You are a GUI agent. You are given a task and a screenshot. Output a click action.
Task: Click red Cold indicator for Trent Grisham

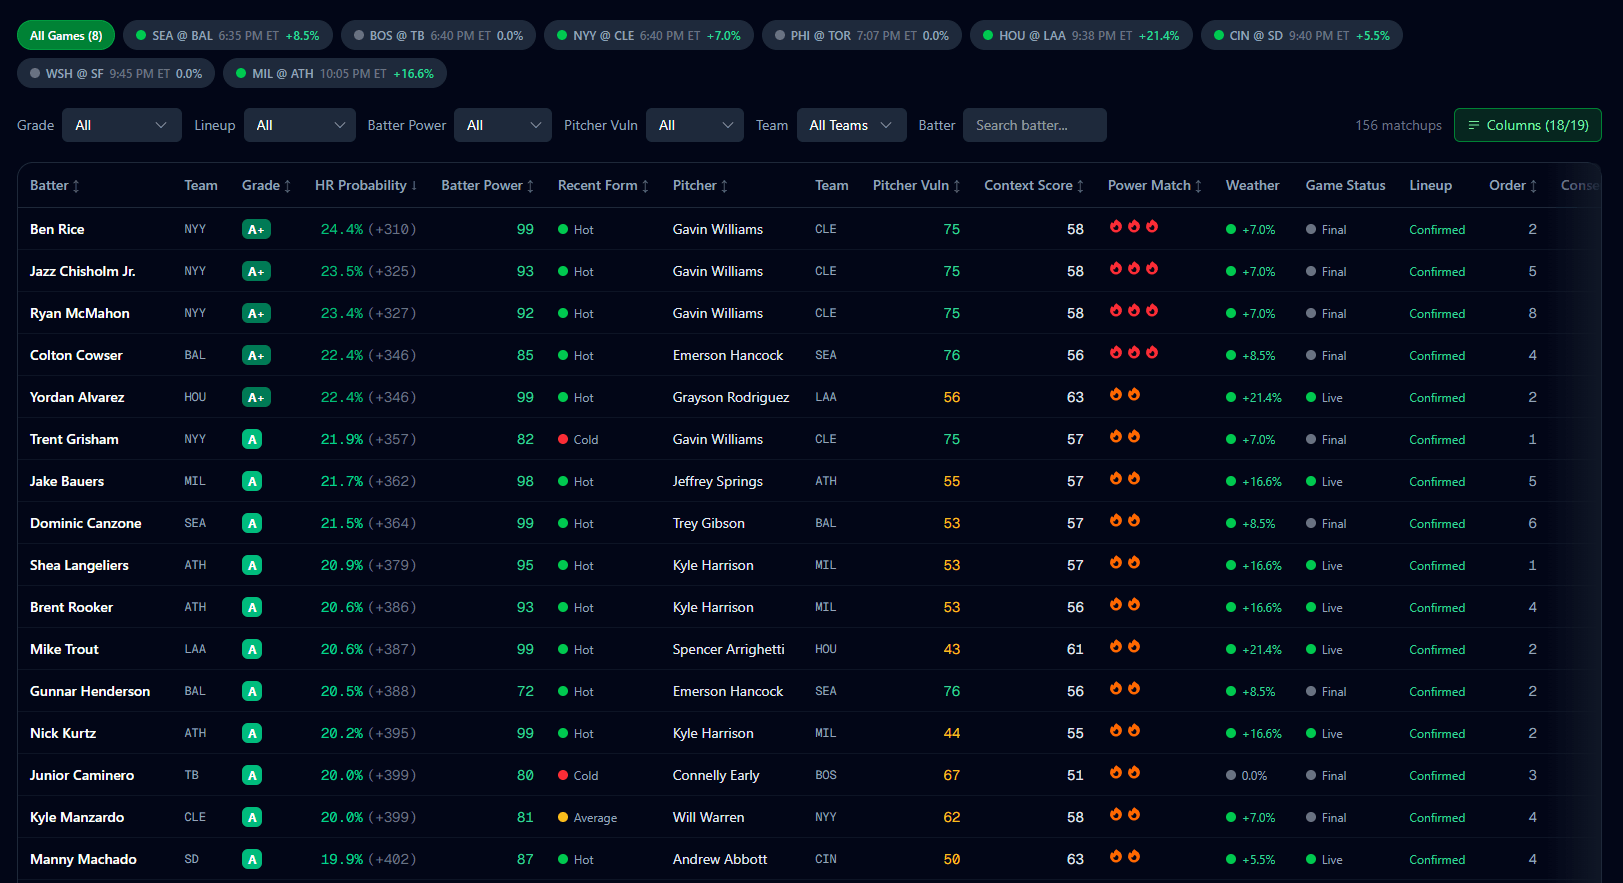click(x=578, y=439)
